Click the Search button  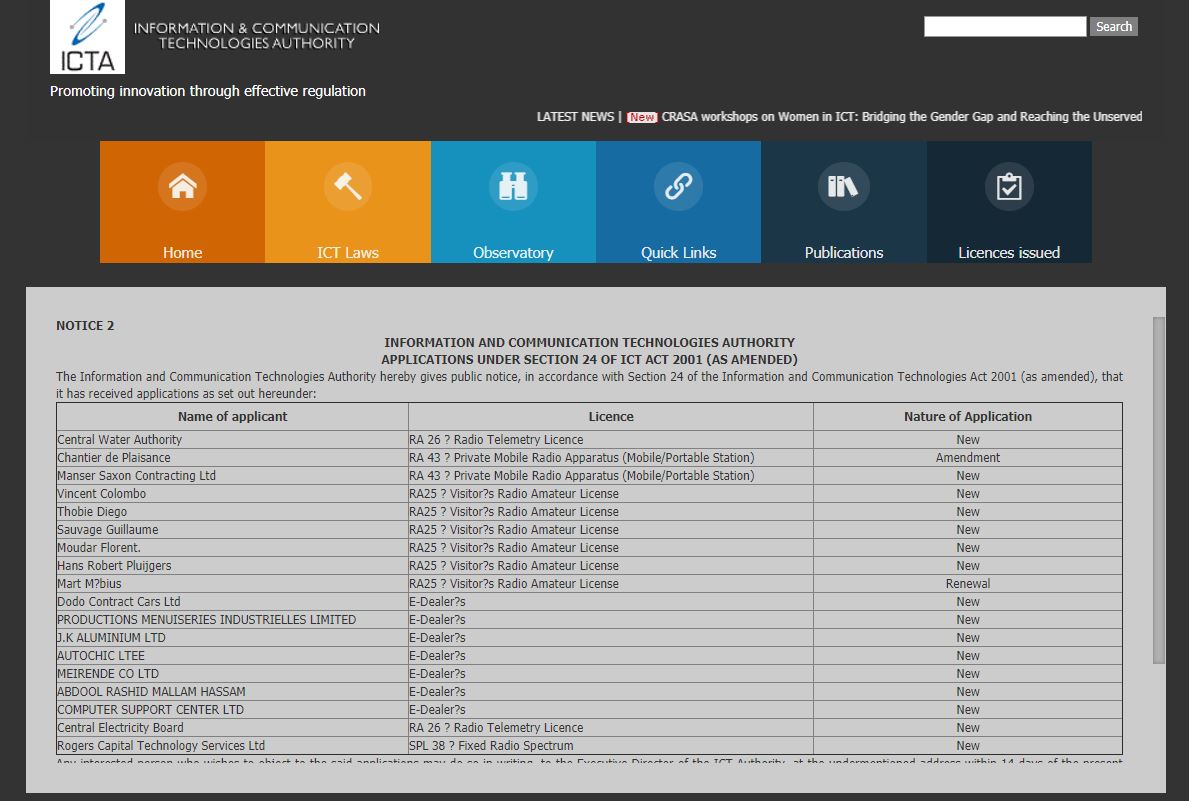1114,27
